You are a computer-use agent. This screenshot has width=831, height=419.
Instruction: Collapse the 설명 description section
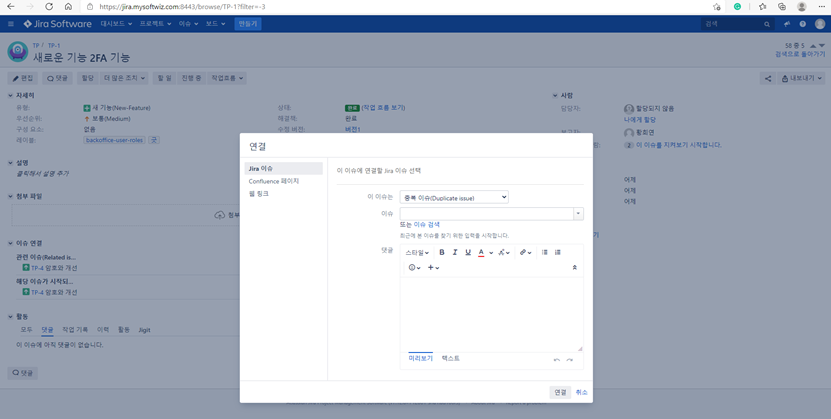(x=11, y=163)
